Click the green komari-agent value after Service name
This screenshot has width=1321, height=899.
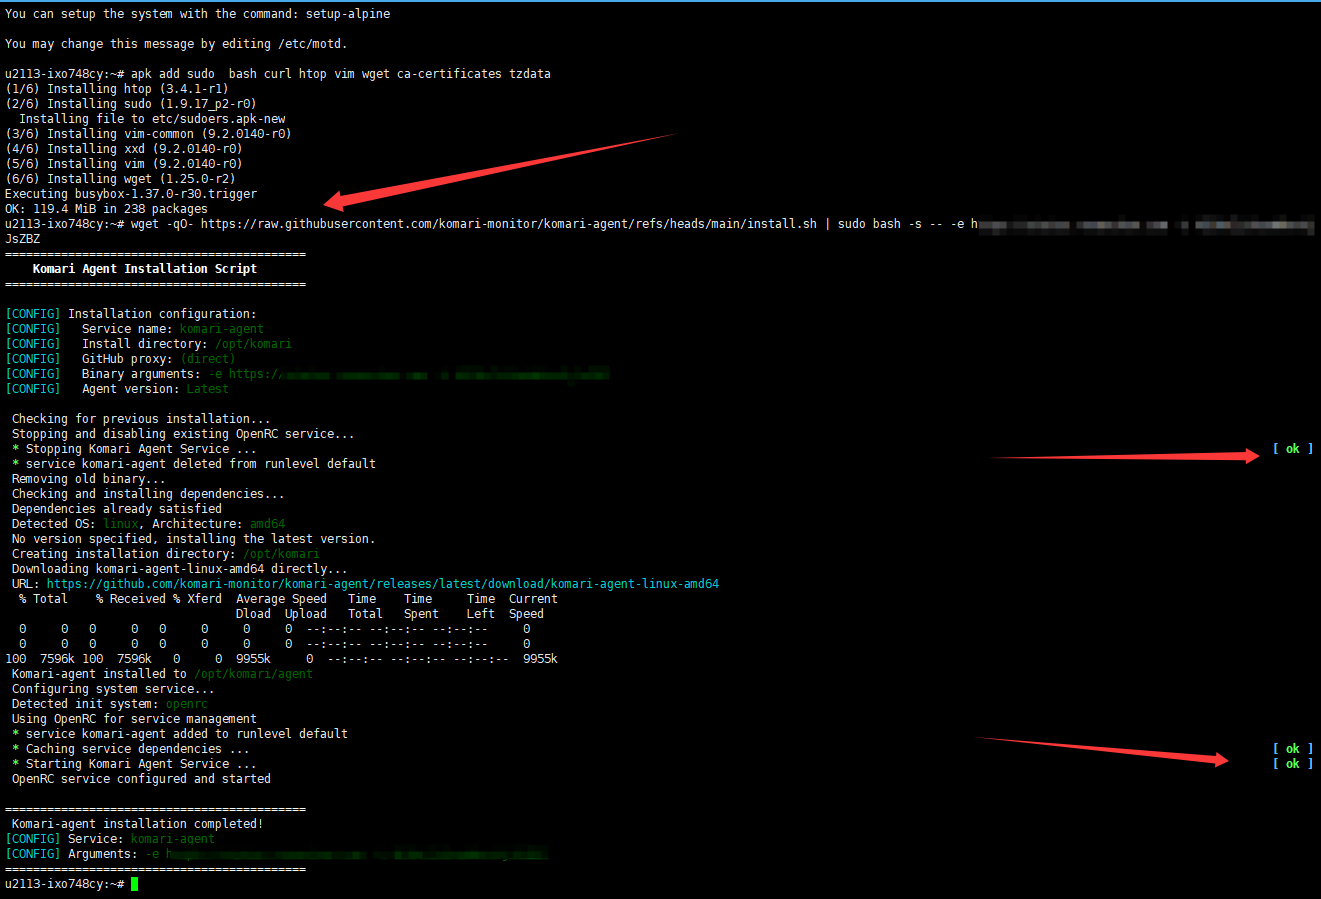pyautogui.click(x=221, y=329)
